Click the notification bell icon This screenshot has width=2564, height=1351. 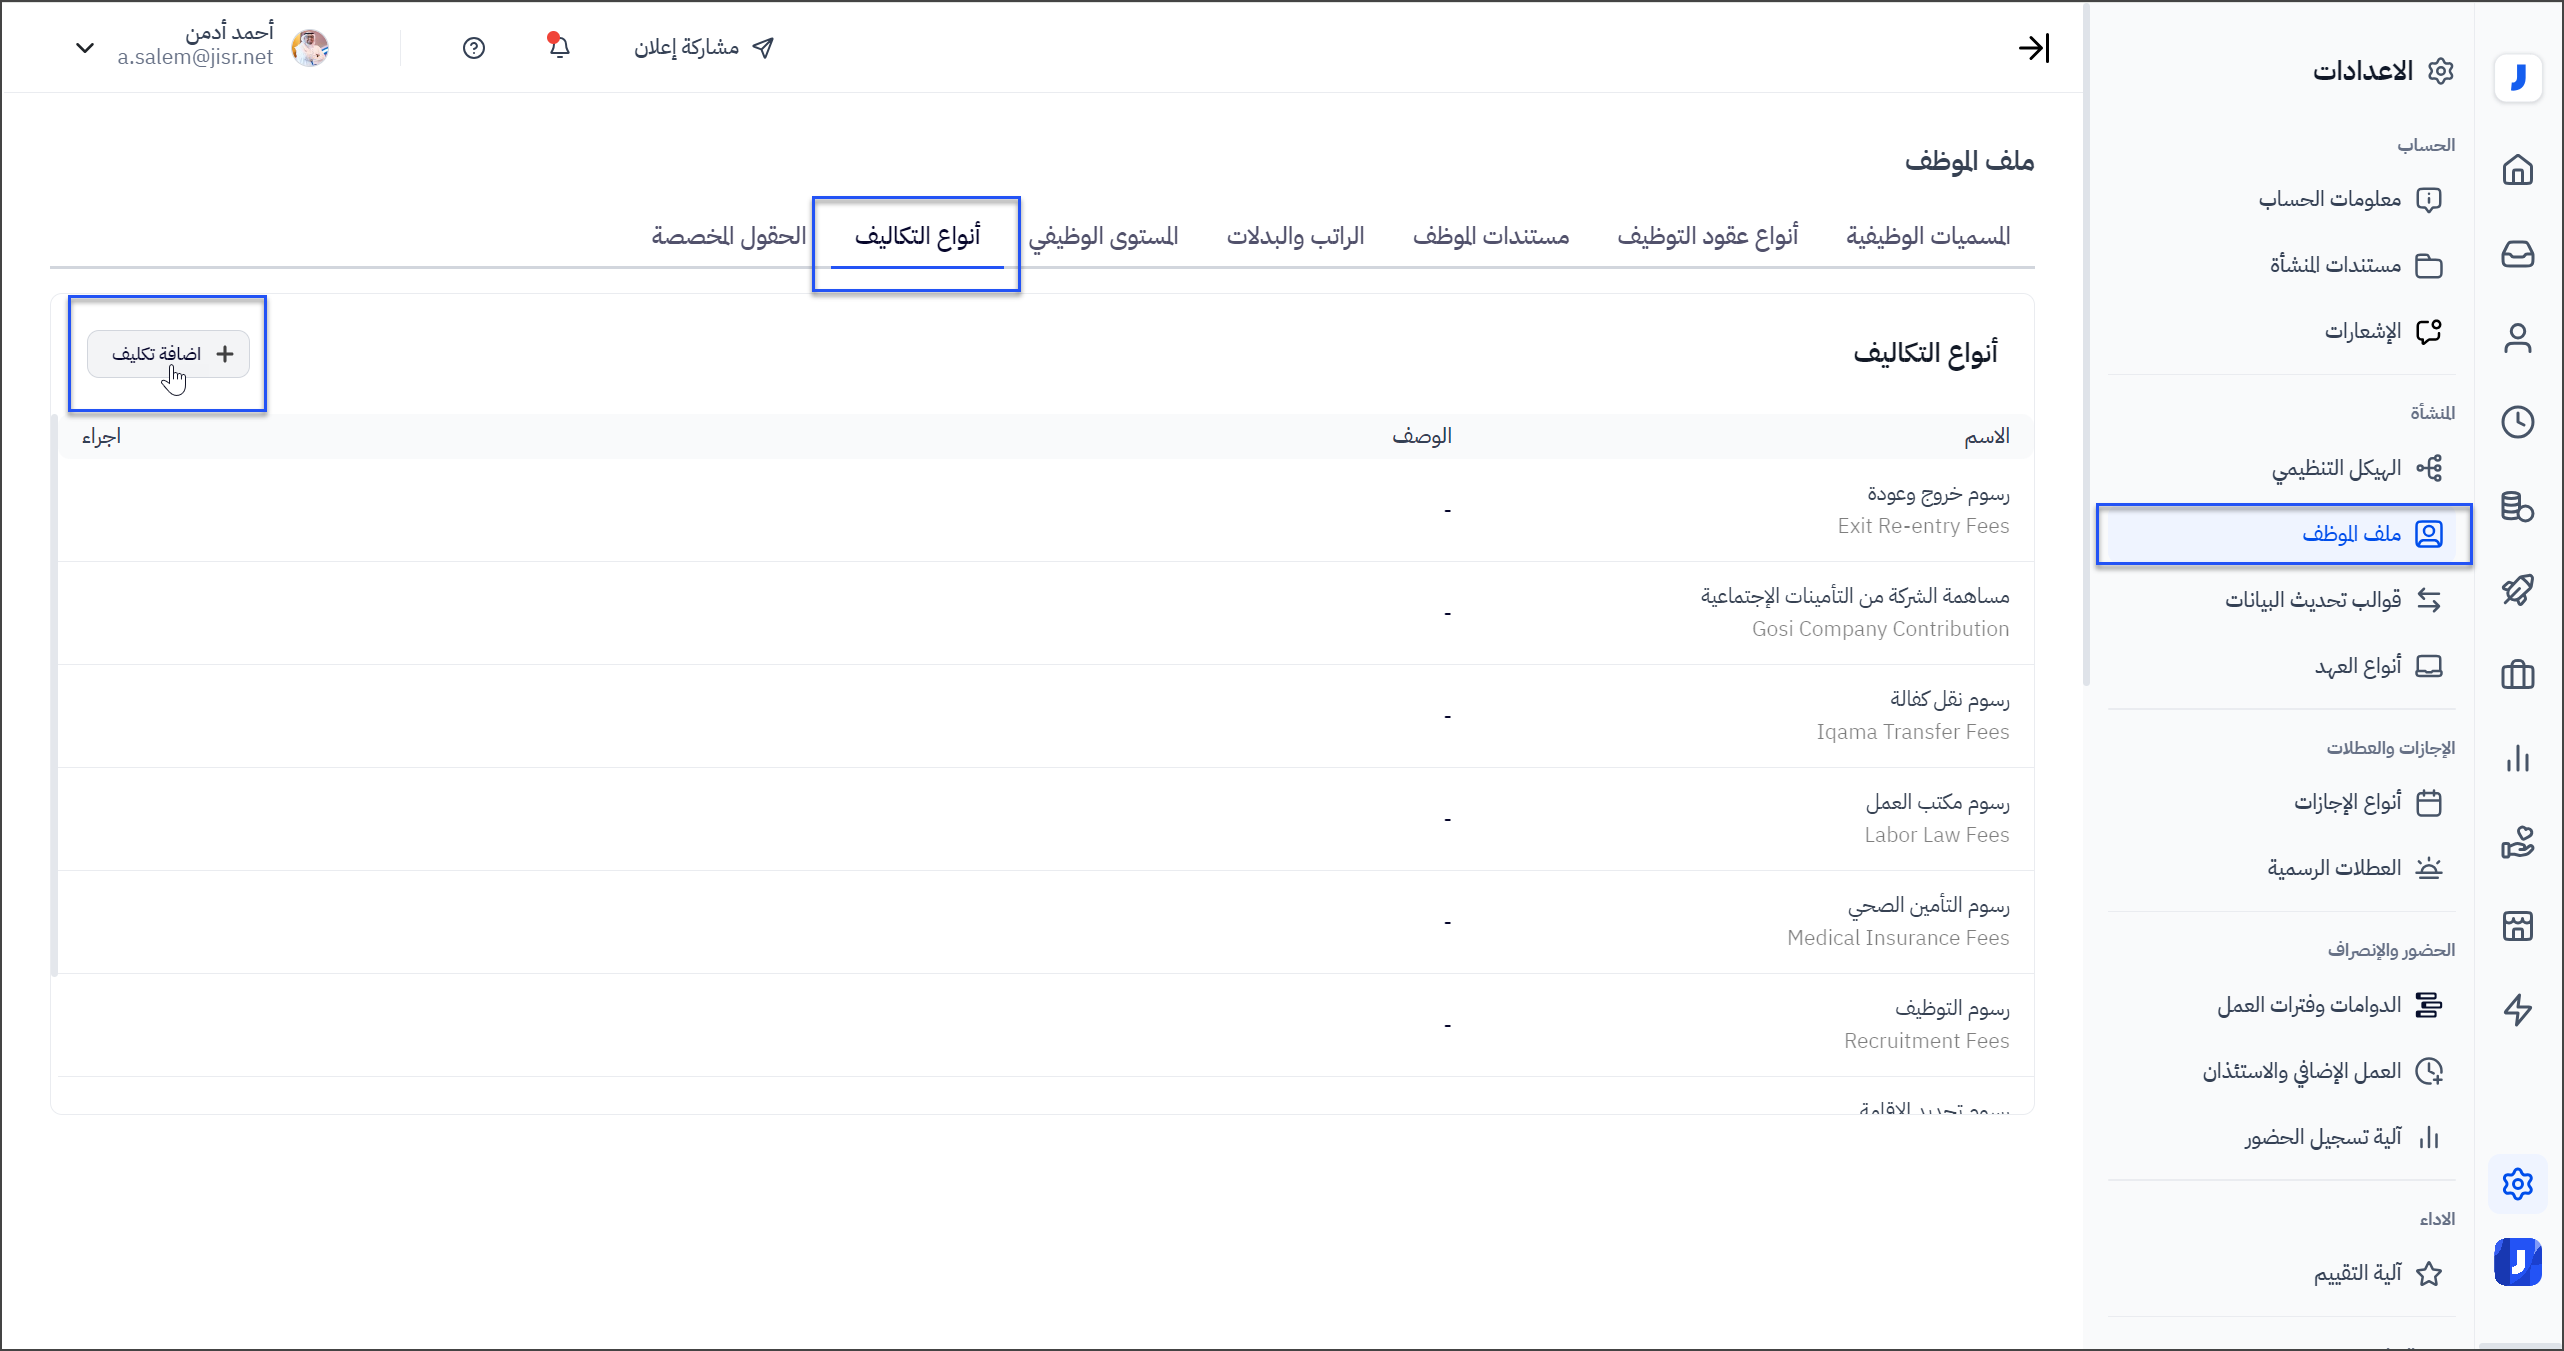click(x=559, y=47)
